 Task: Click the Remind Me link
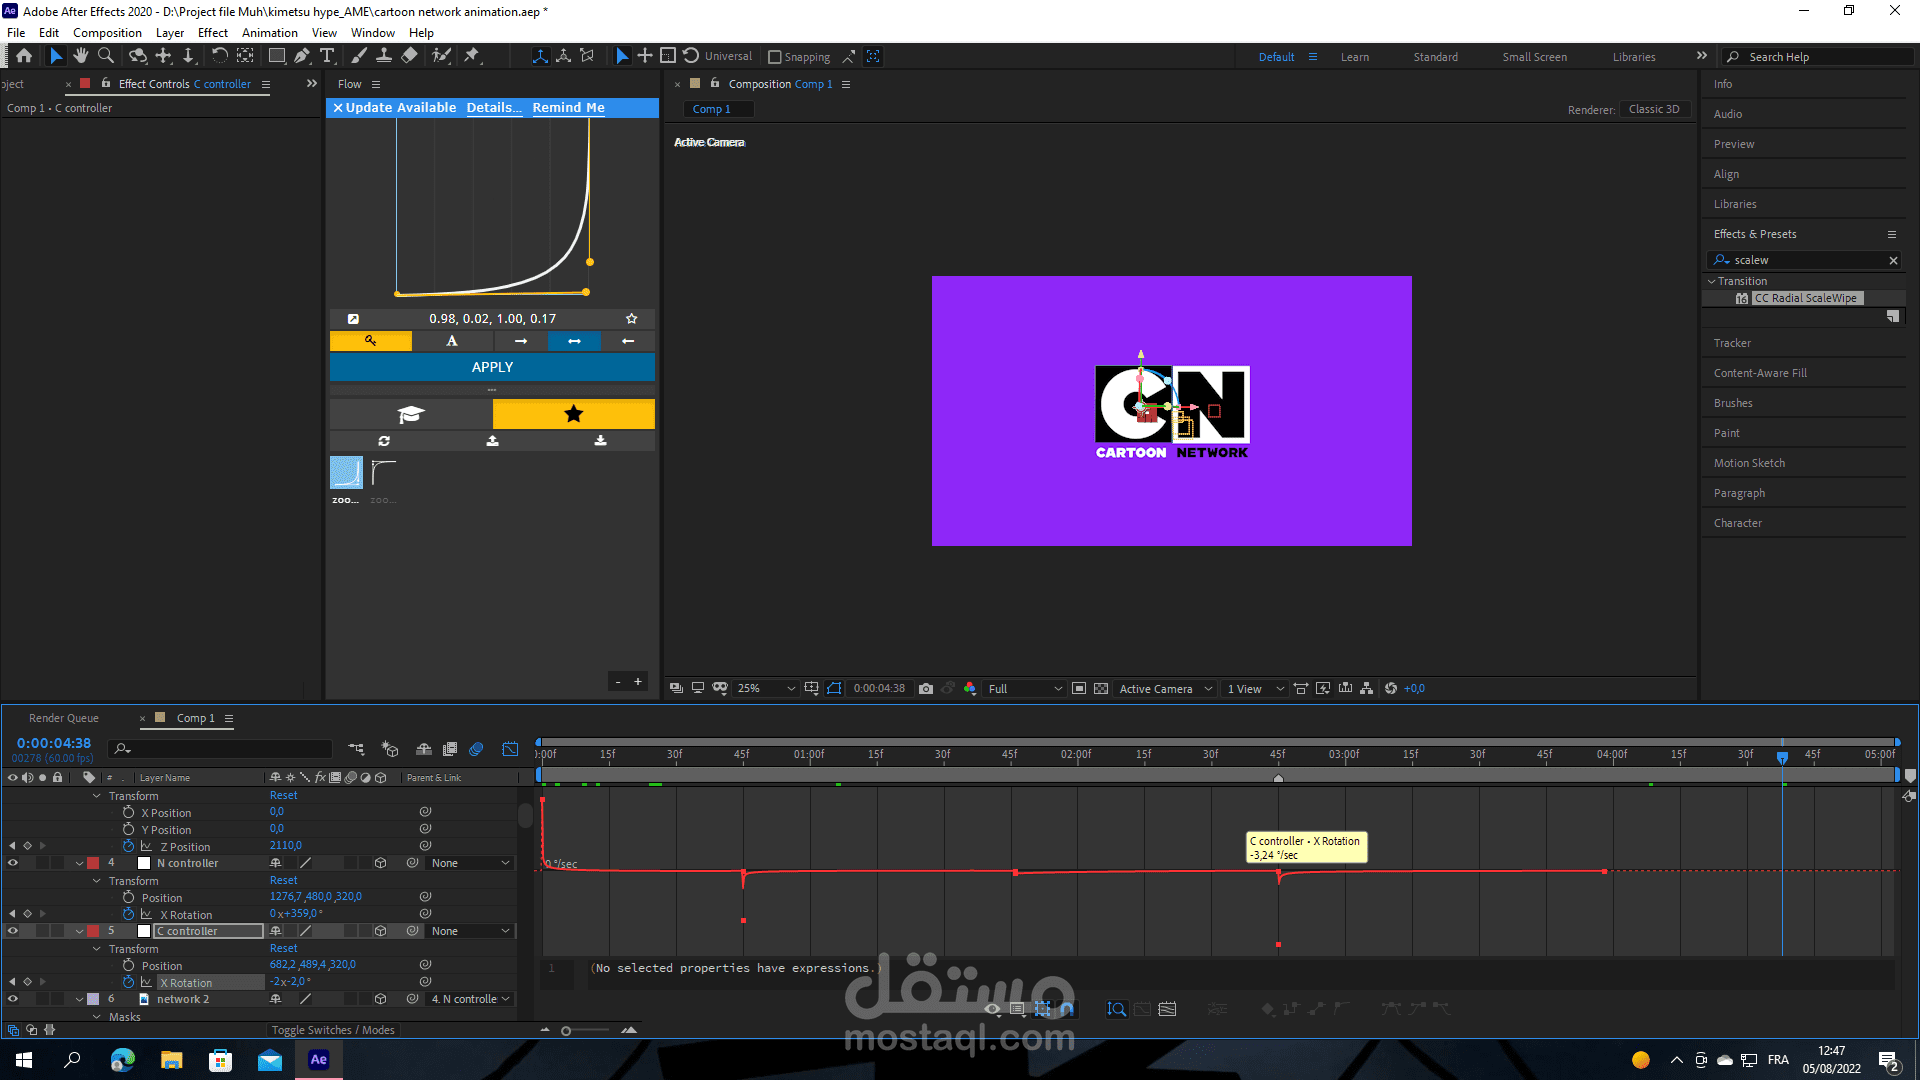pos(568,107)
